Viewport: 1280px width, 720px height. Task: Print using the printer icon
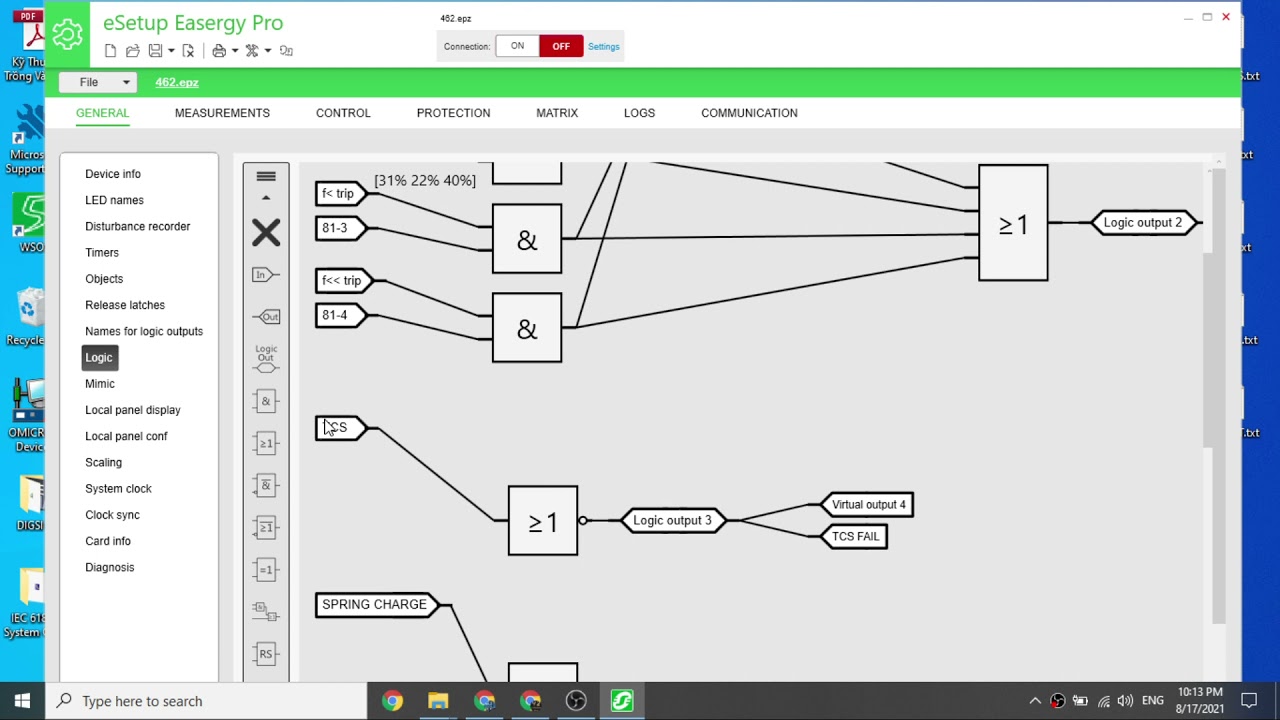[x=219, y=51]
